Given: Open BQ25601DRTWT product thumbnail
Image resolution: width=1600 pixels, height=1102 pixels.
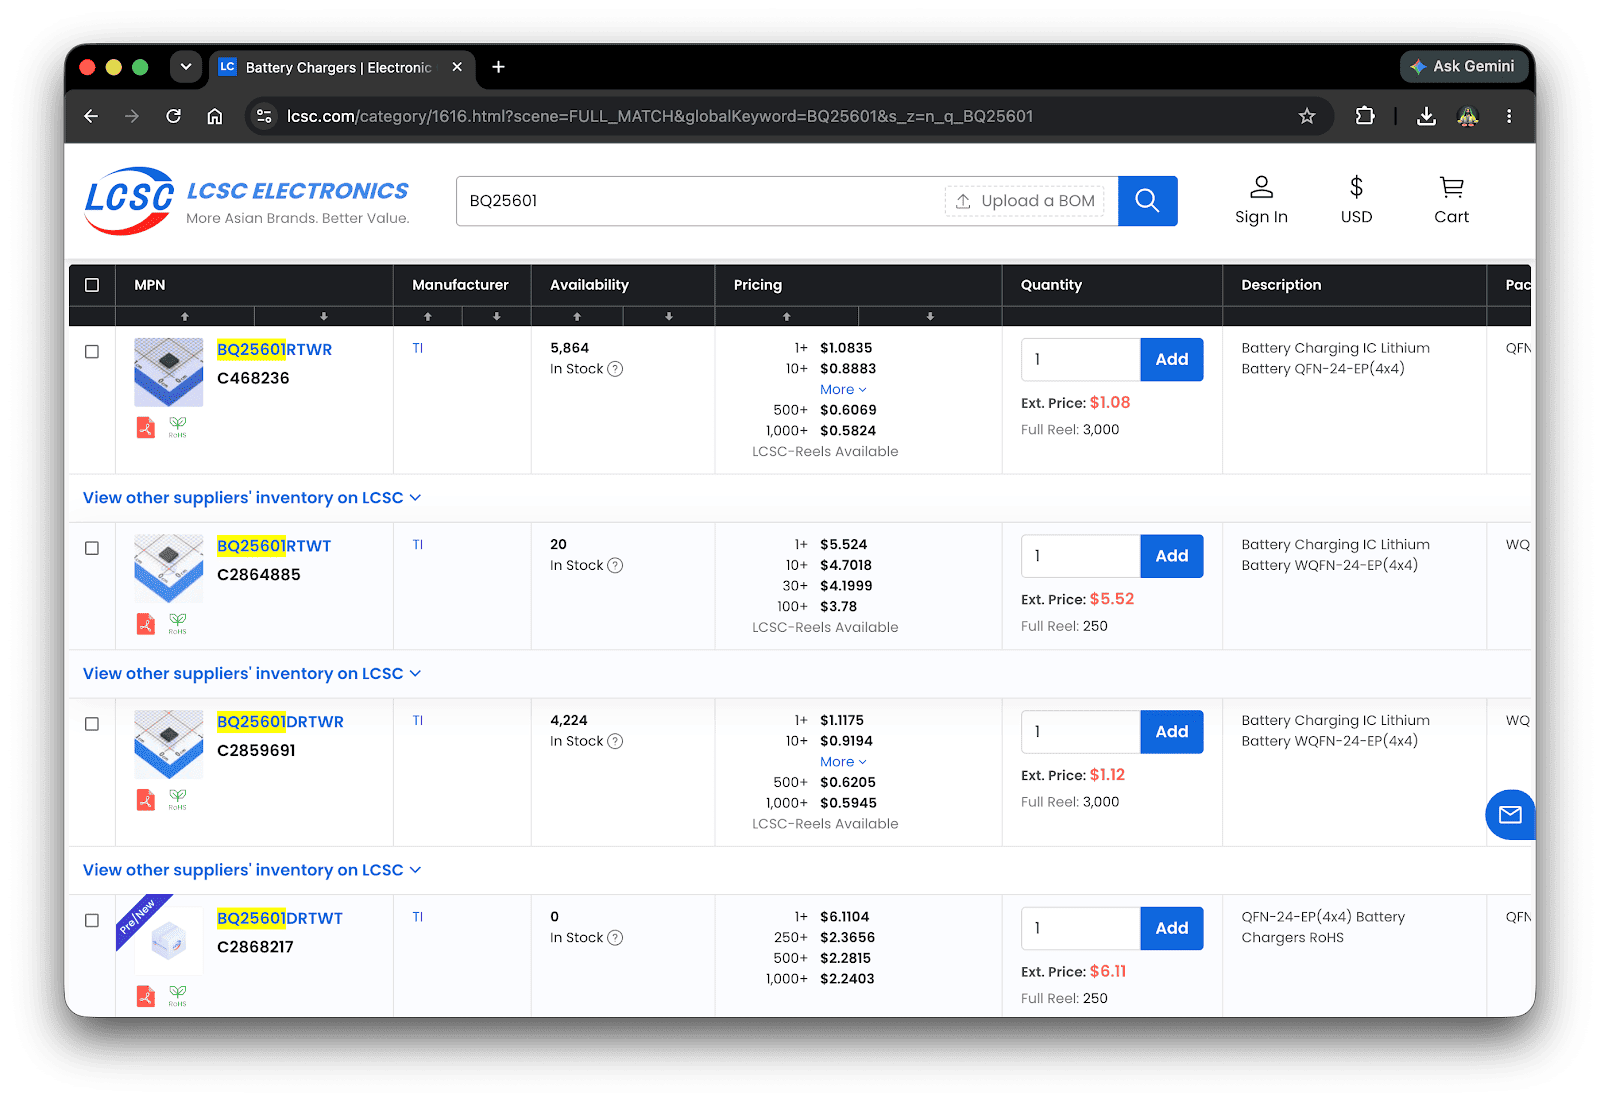Looking at the screenshot, I should [169, 941].
